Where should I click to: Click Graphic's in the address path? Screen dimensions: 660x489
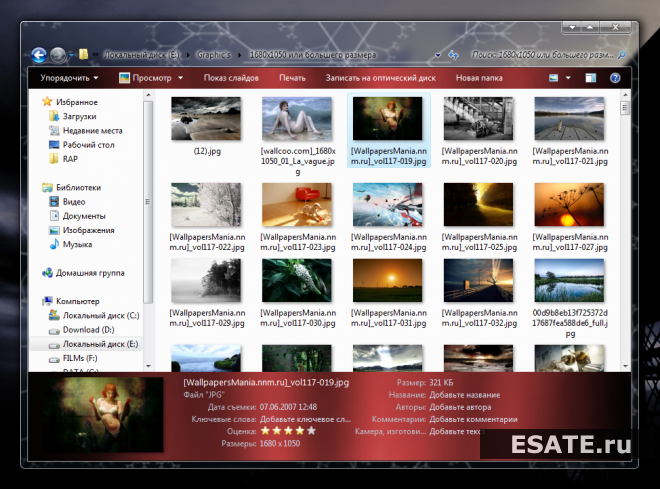pyautogui.click(x=214, y=55)
